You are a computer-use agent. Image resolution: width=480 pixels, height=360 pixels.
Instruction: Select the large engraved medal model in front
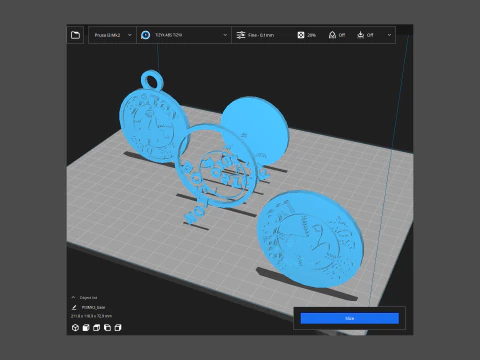coord(310,238)
